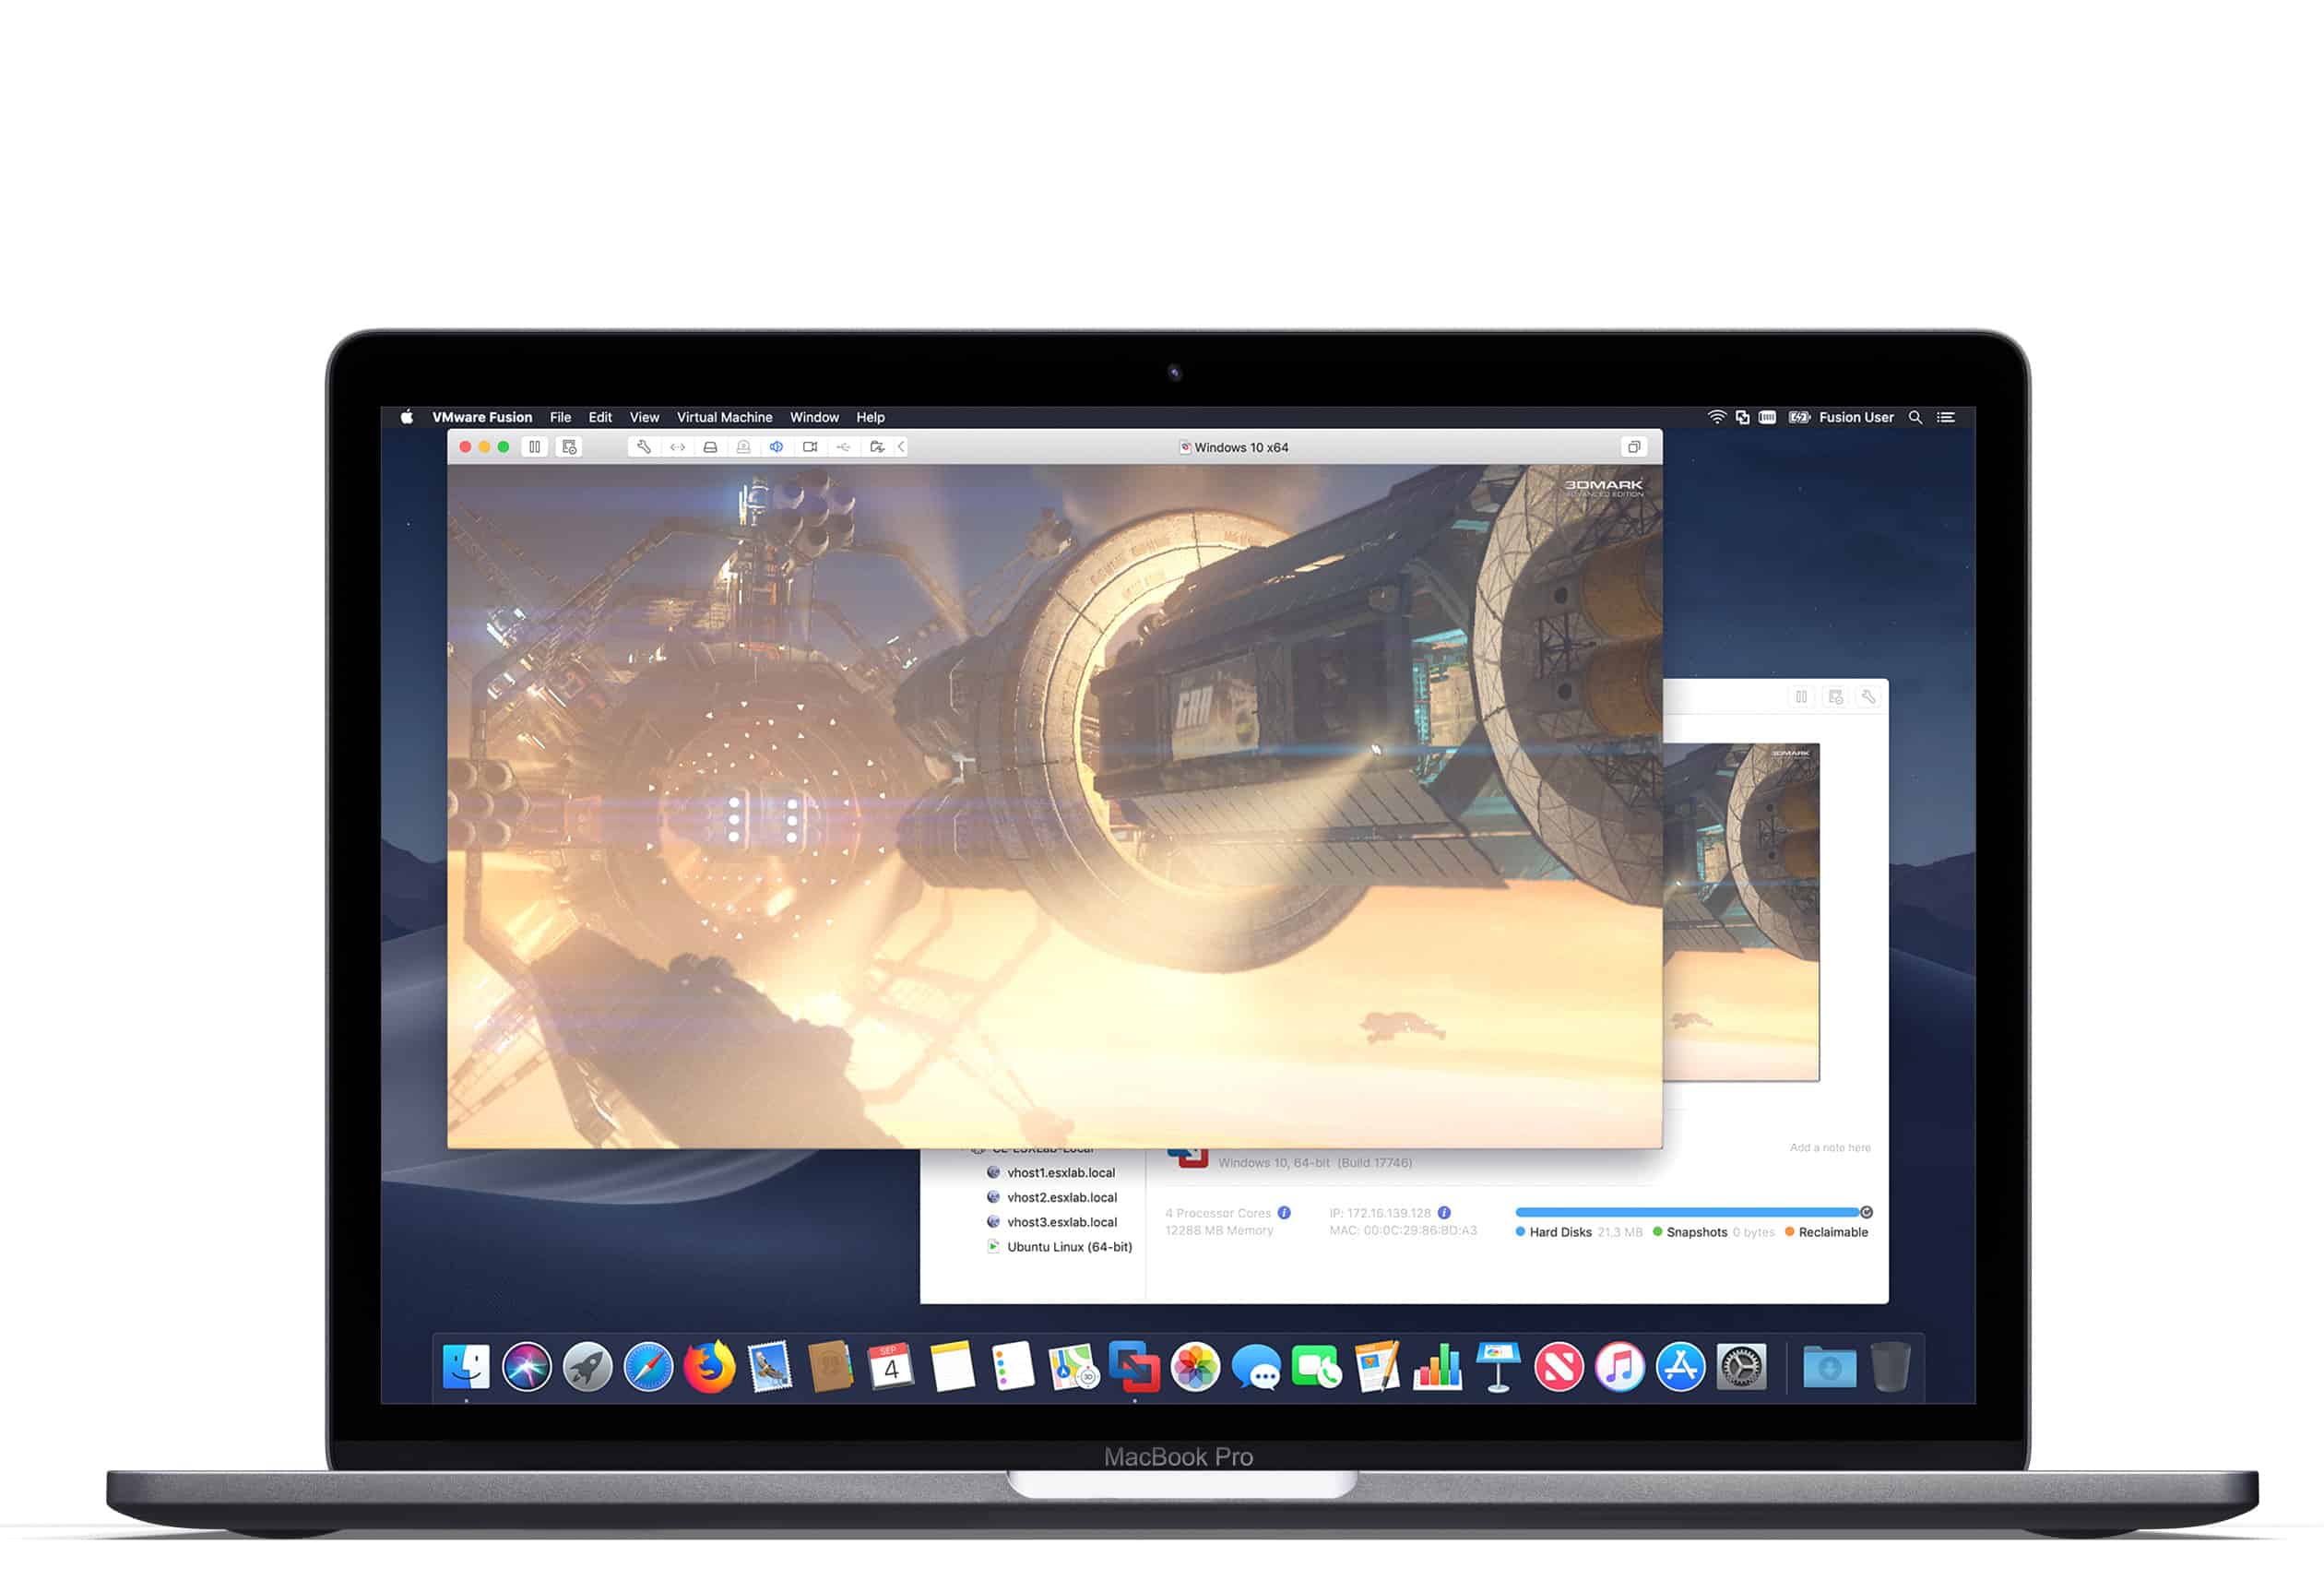2324x1580 pixels.
Task: Open the Virtual Machine menu
Action: tap(724, 417)
